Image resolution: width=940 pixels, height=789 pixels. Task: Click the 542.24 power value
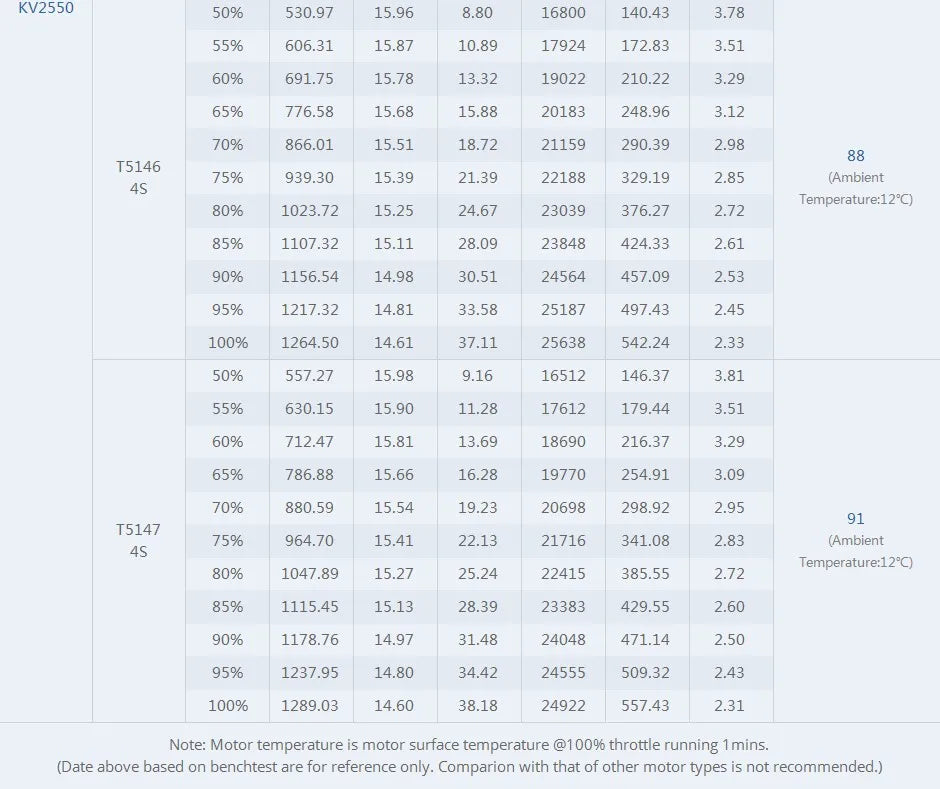pos(646,342)
